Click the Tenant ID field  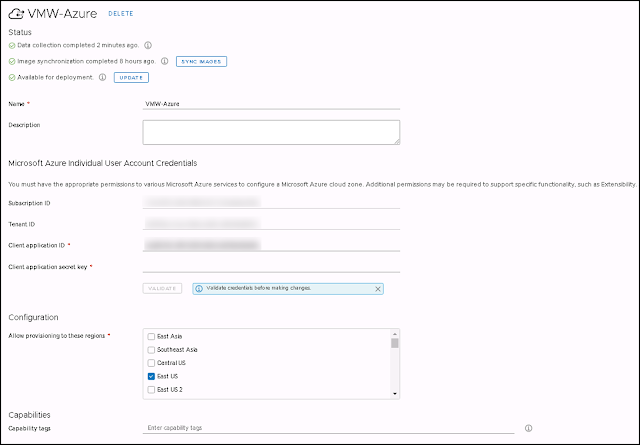[271, 223]
